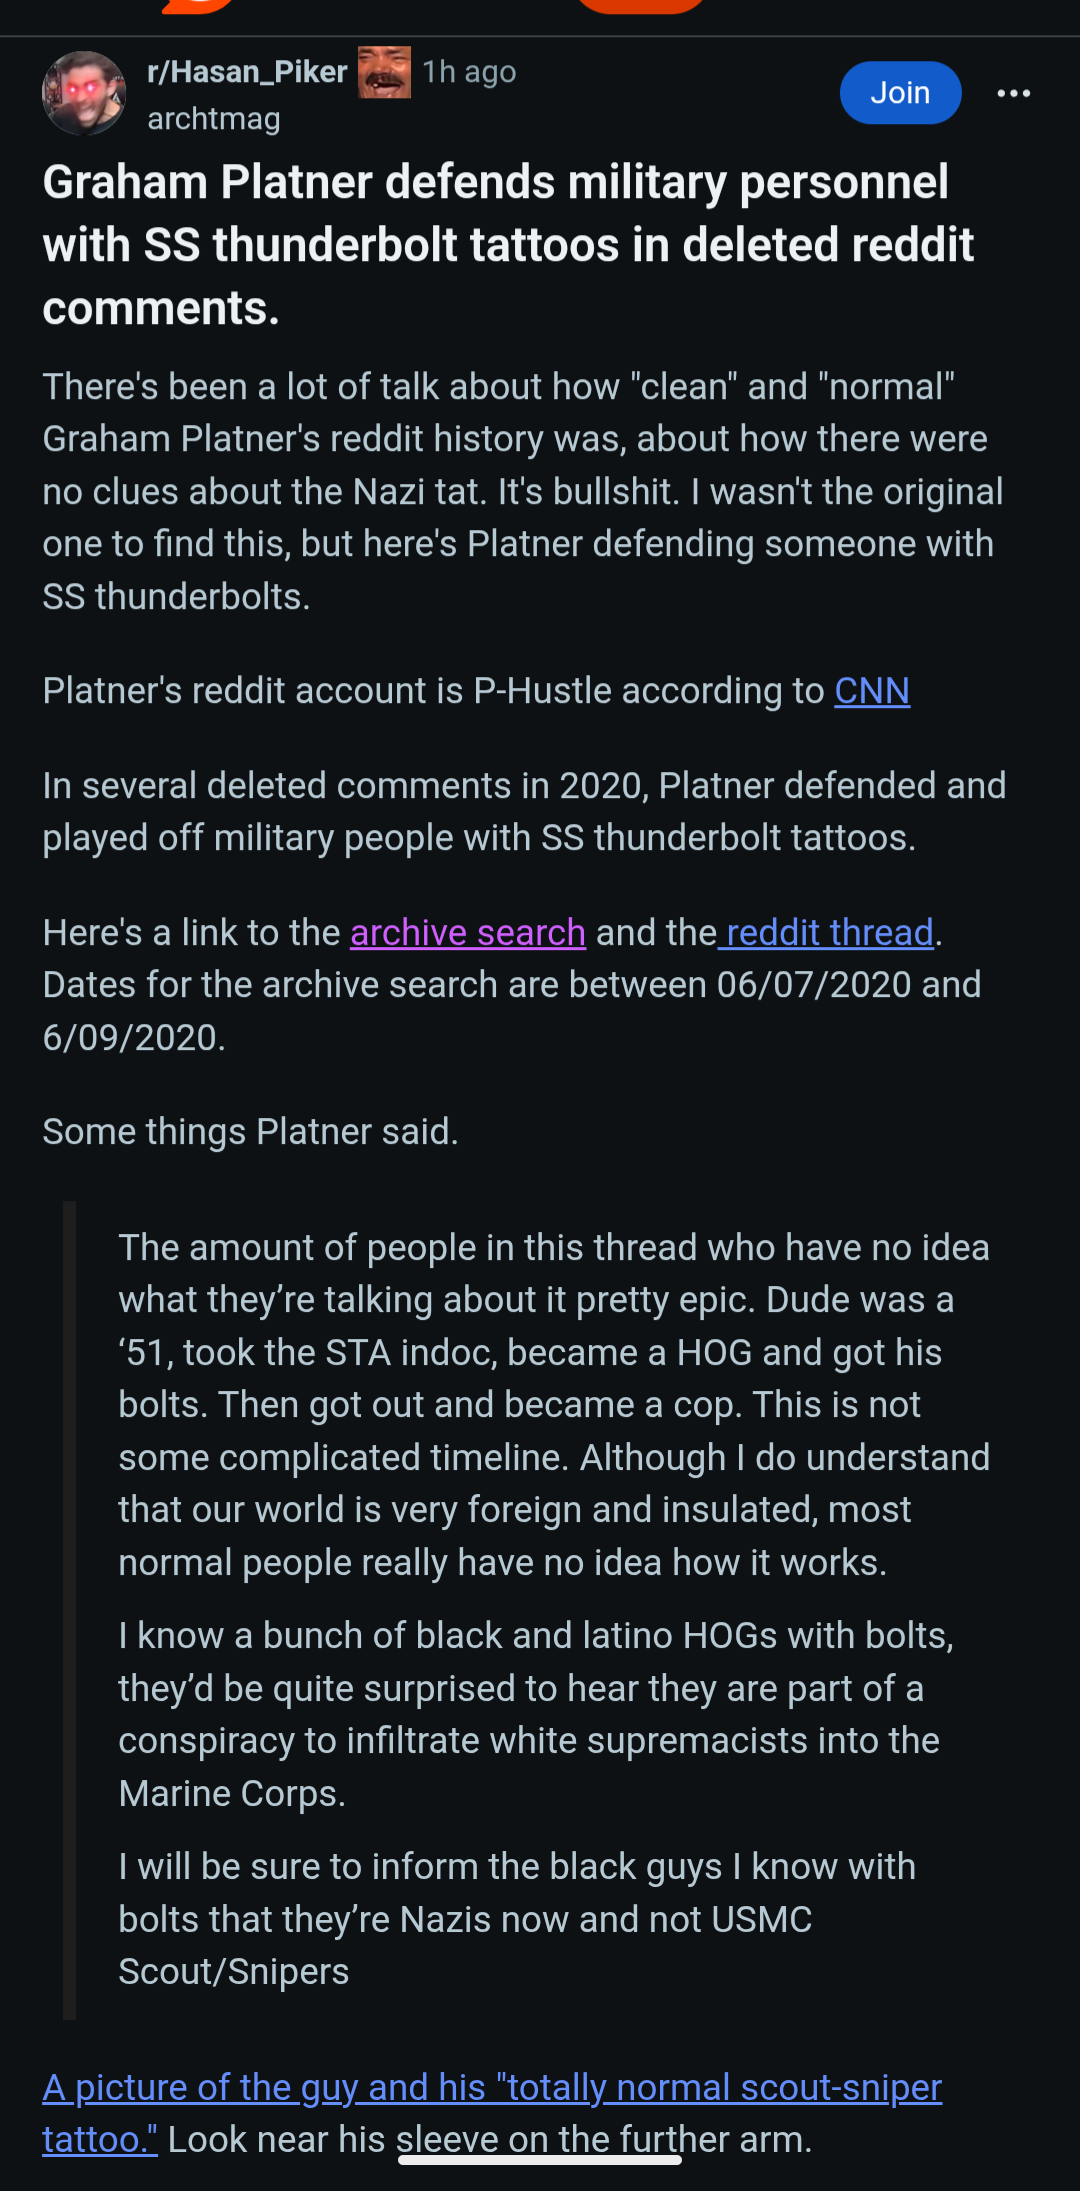Open the reddit thread link
This screenshot has height=2191, width=1080.
point(829,933)
